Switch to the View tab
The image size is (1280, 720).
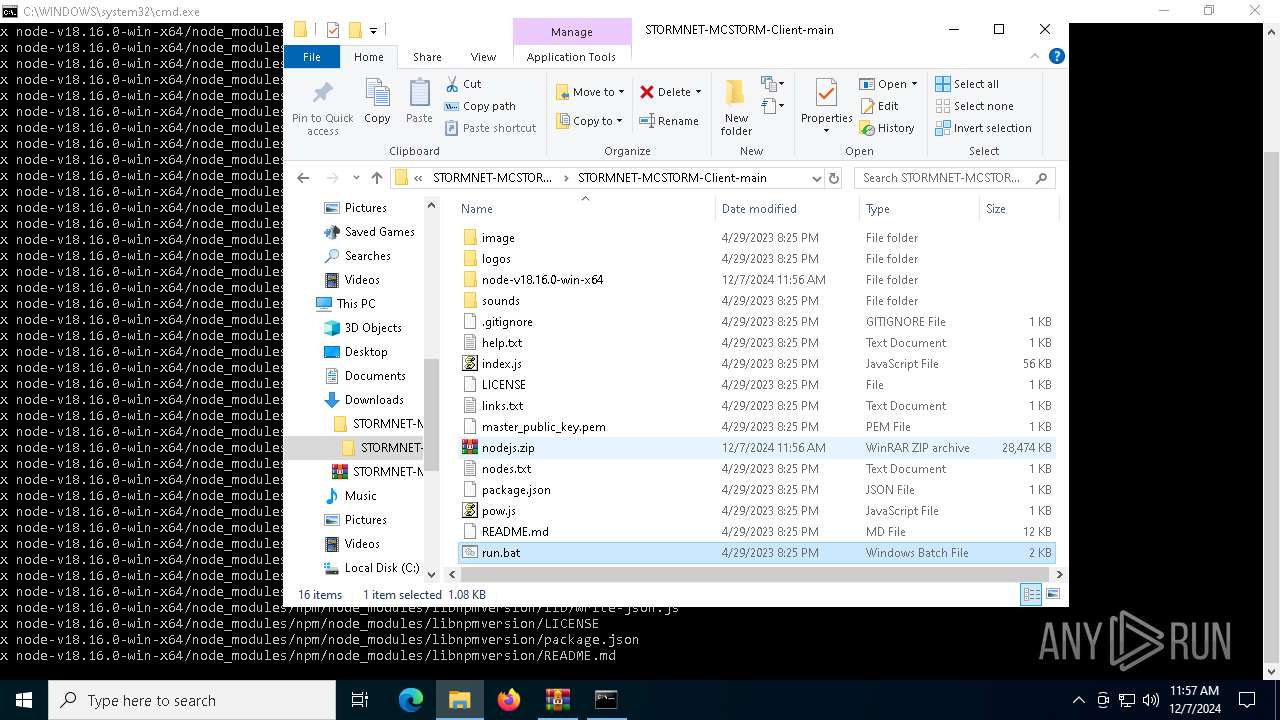click(483, 57)
